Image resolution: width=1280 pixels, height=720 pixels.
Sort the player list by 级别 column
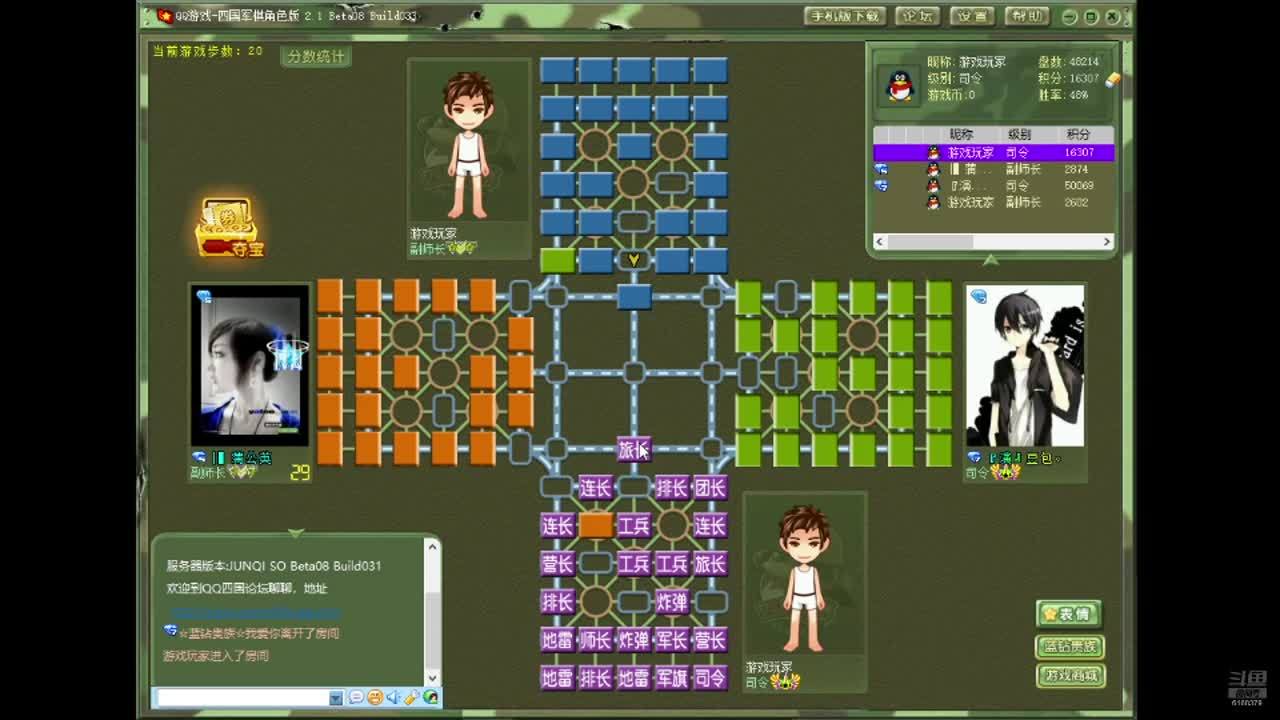point(1019,134)
